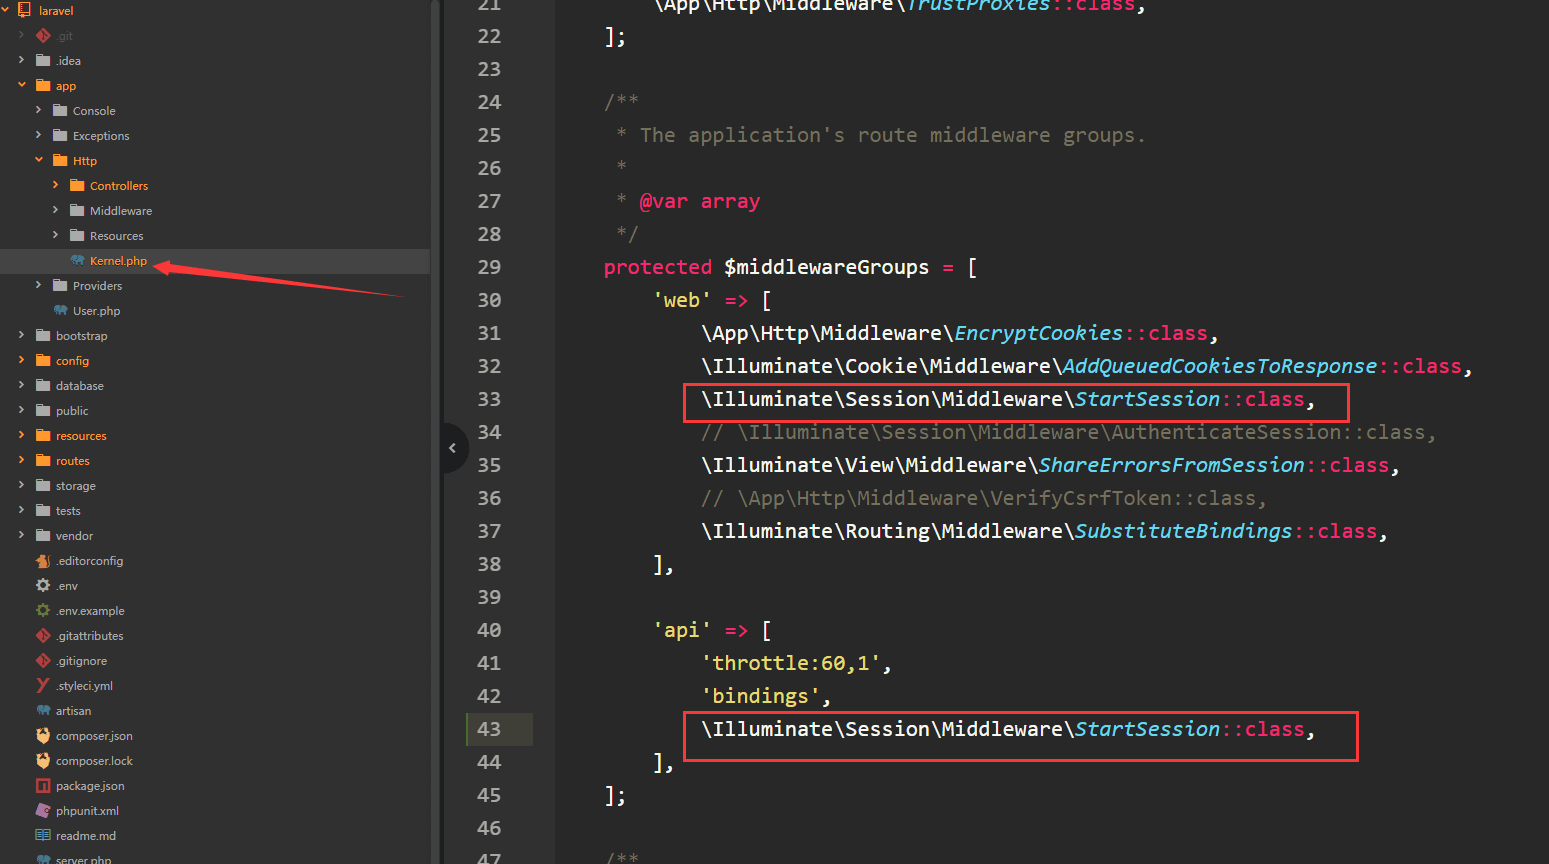
Task: Click line number 29 in gutter
Action: (489, 267)
